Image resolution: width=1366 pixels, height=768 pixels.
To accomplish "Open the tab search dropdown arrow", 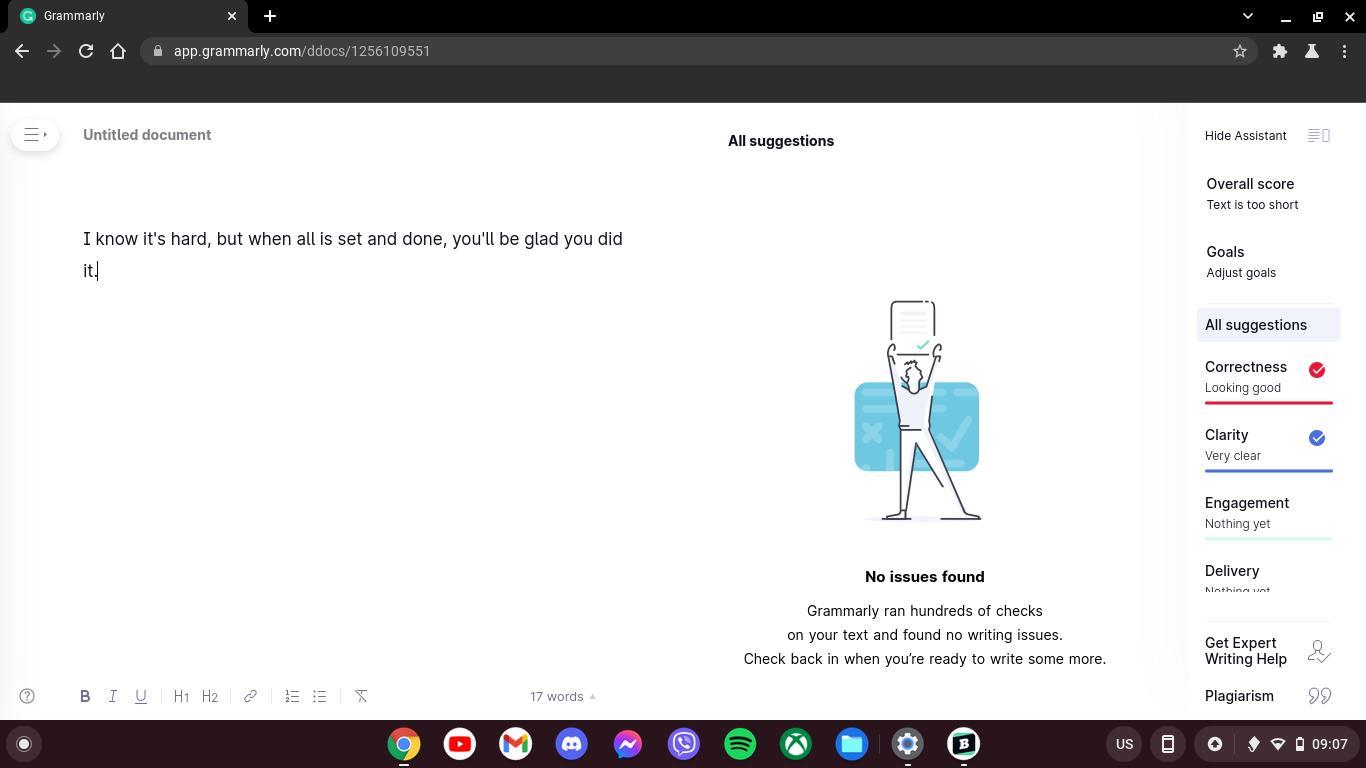I will [1247, 16].
